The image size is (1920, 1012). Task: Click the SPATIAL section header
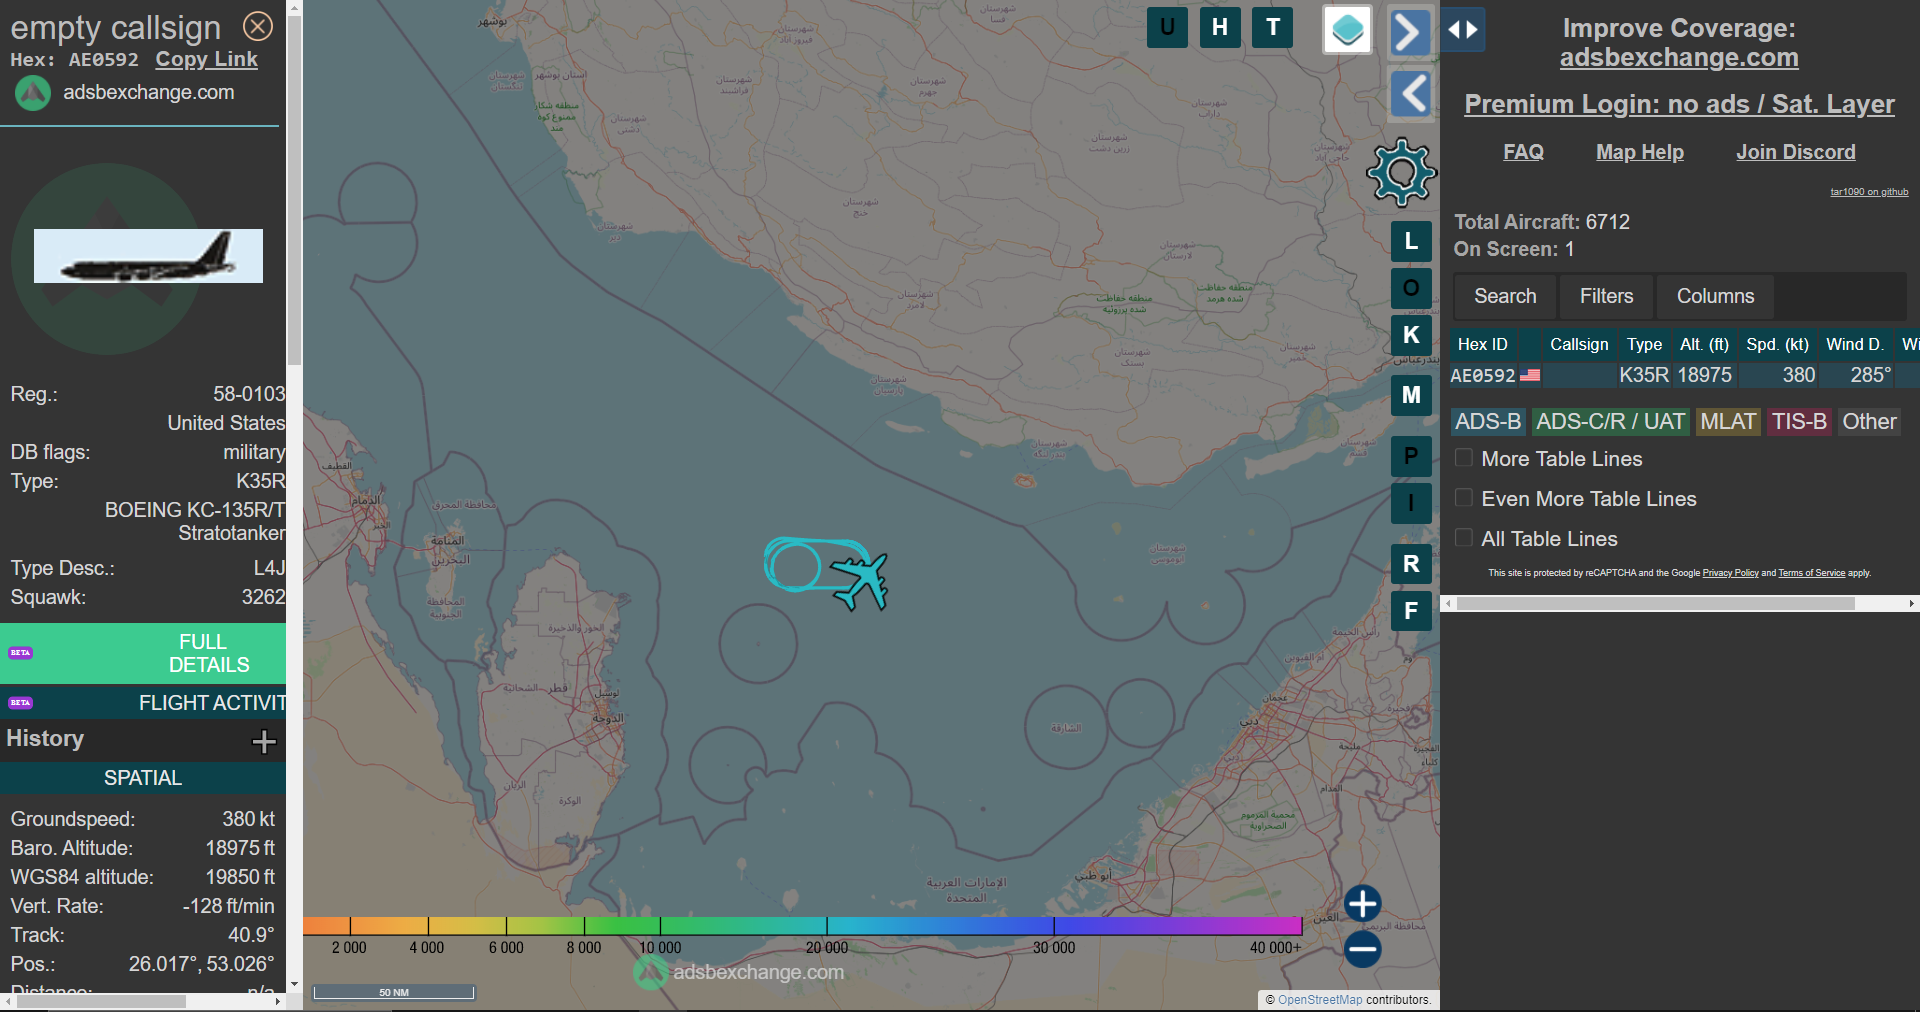[x=143, y=778]
